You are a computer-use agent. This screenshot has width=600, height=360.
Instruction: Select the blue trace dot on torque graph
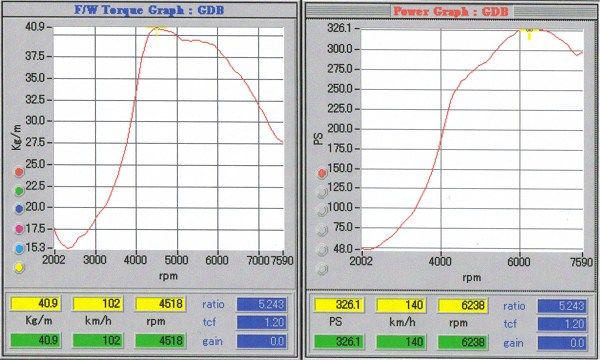point(19,209)
